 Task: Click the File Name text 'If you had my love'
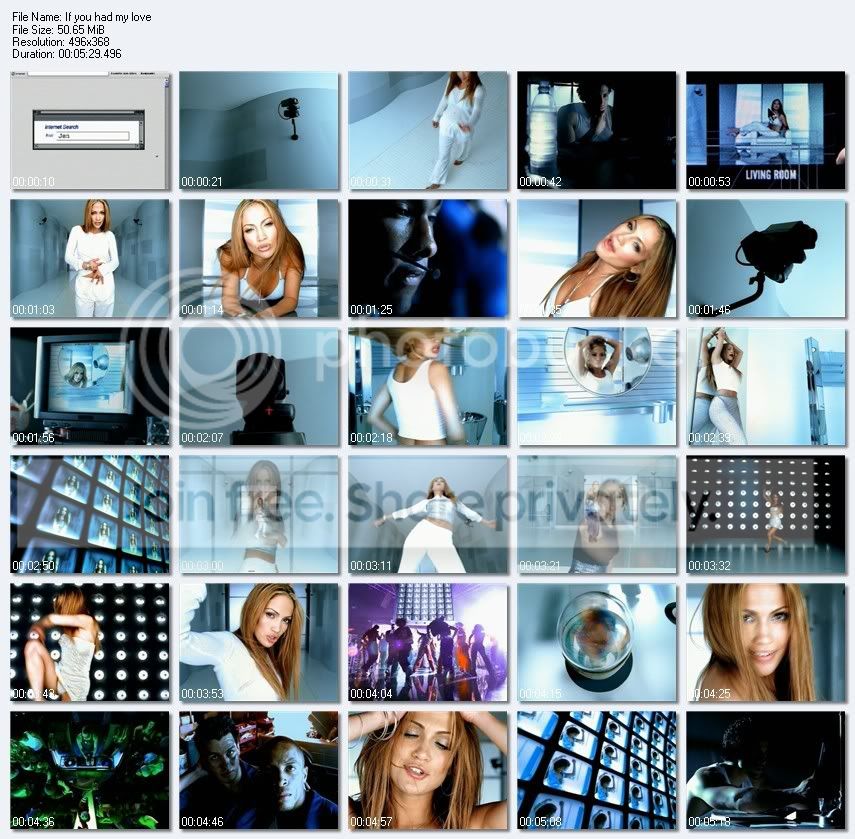[x=108, y=17]
